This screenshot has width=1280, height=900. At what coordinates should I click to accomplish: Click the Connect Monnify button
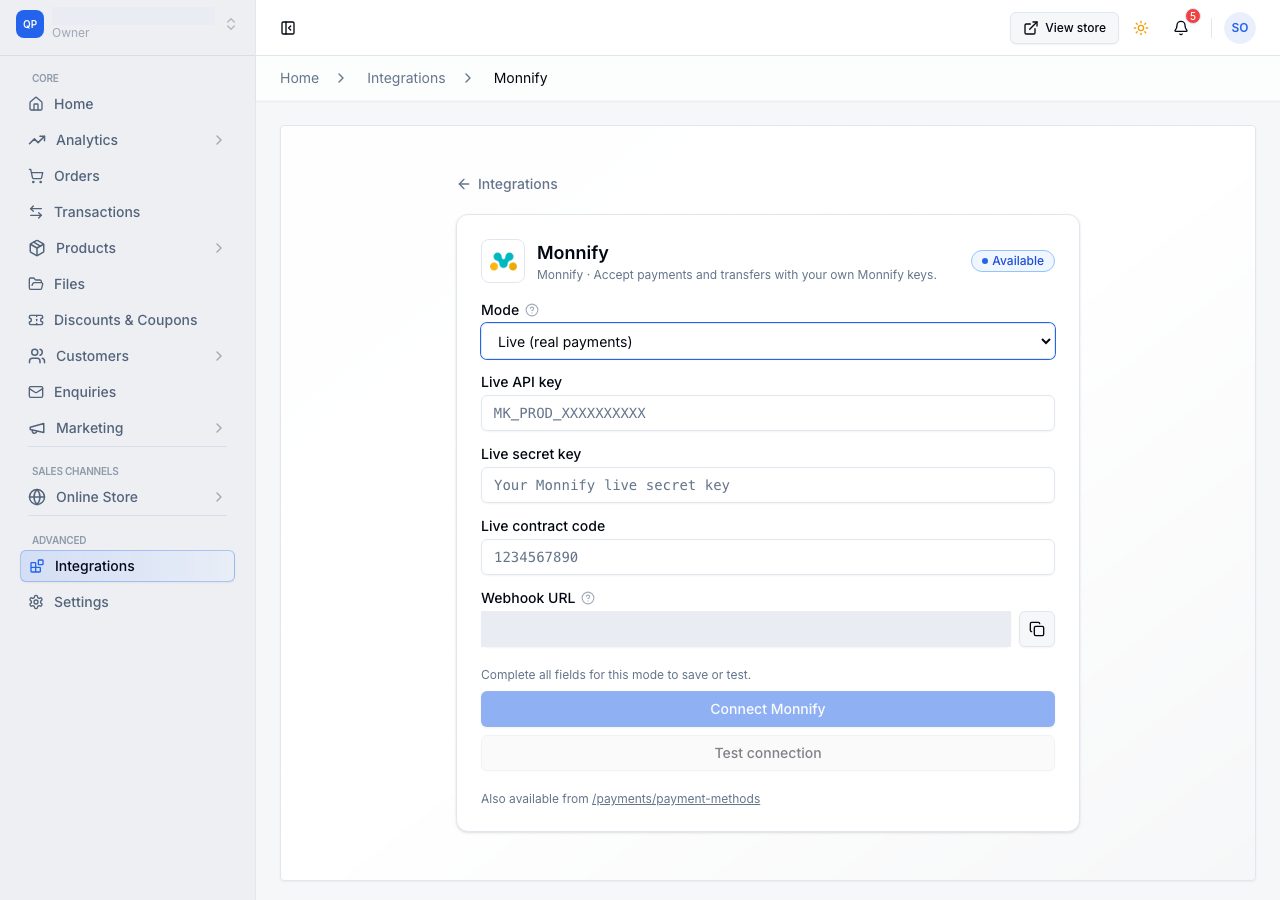[768, 709]
